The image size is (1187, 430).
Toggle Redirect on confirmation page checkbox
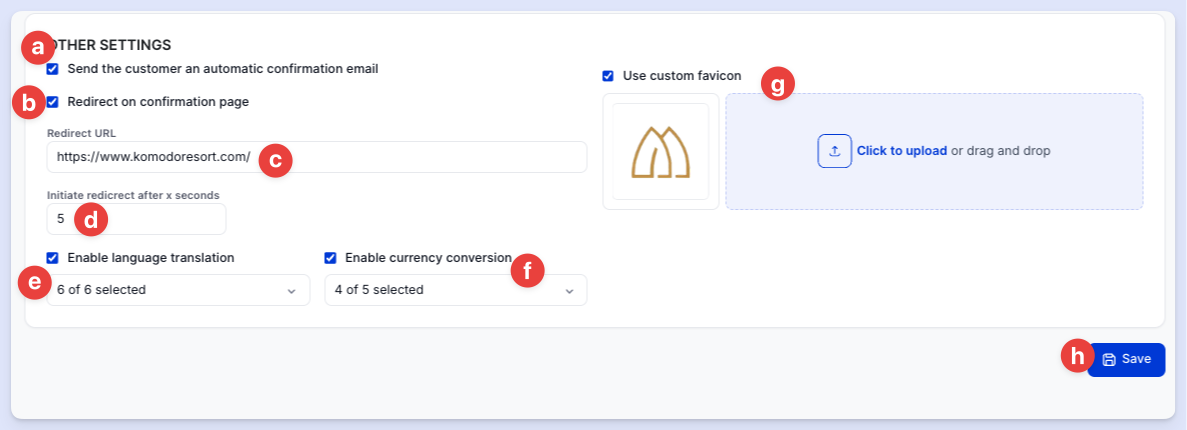pyautogui.click(x=52, y=101)
